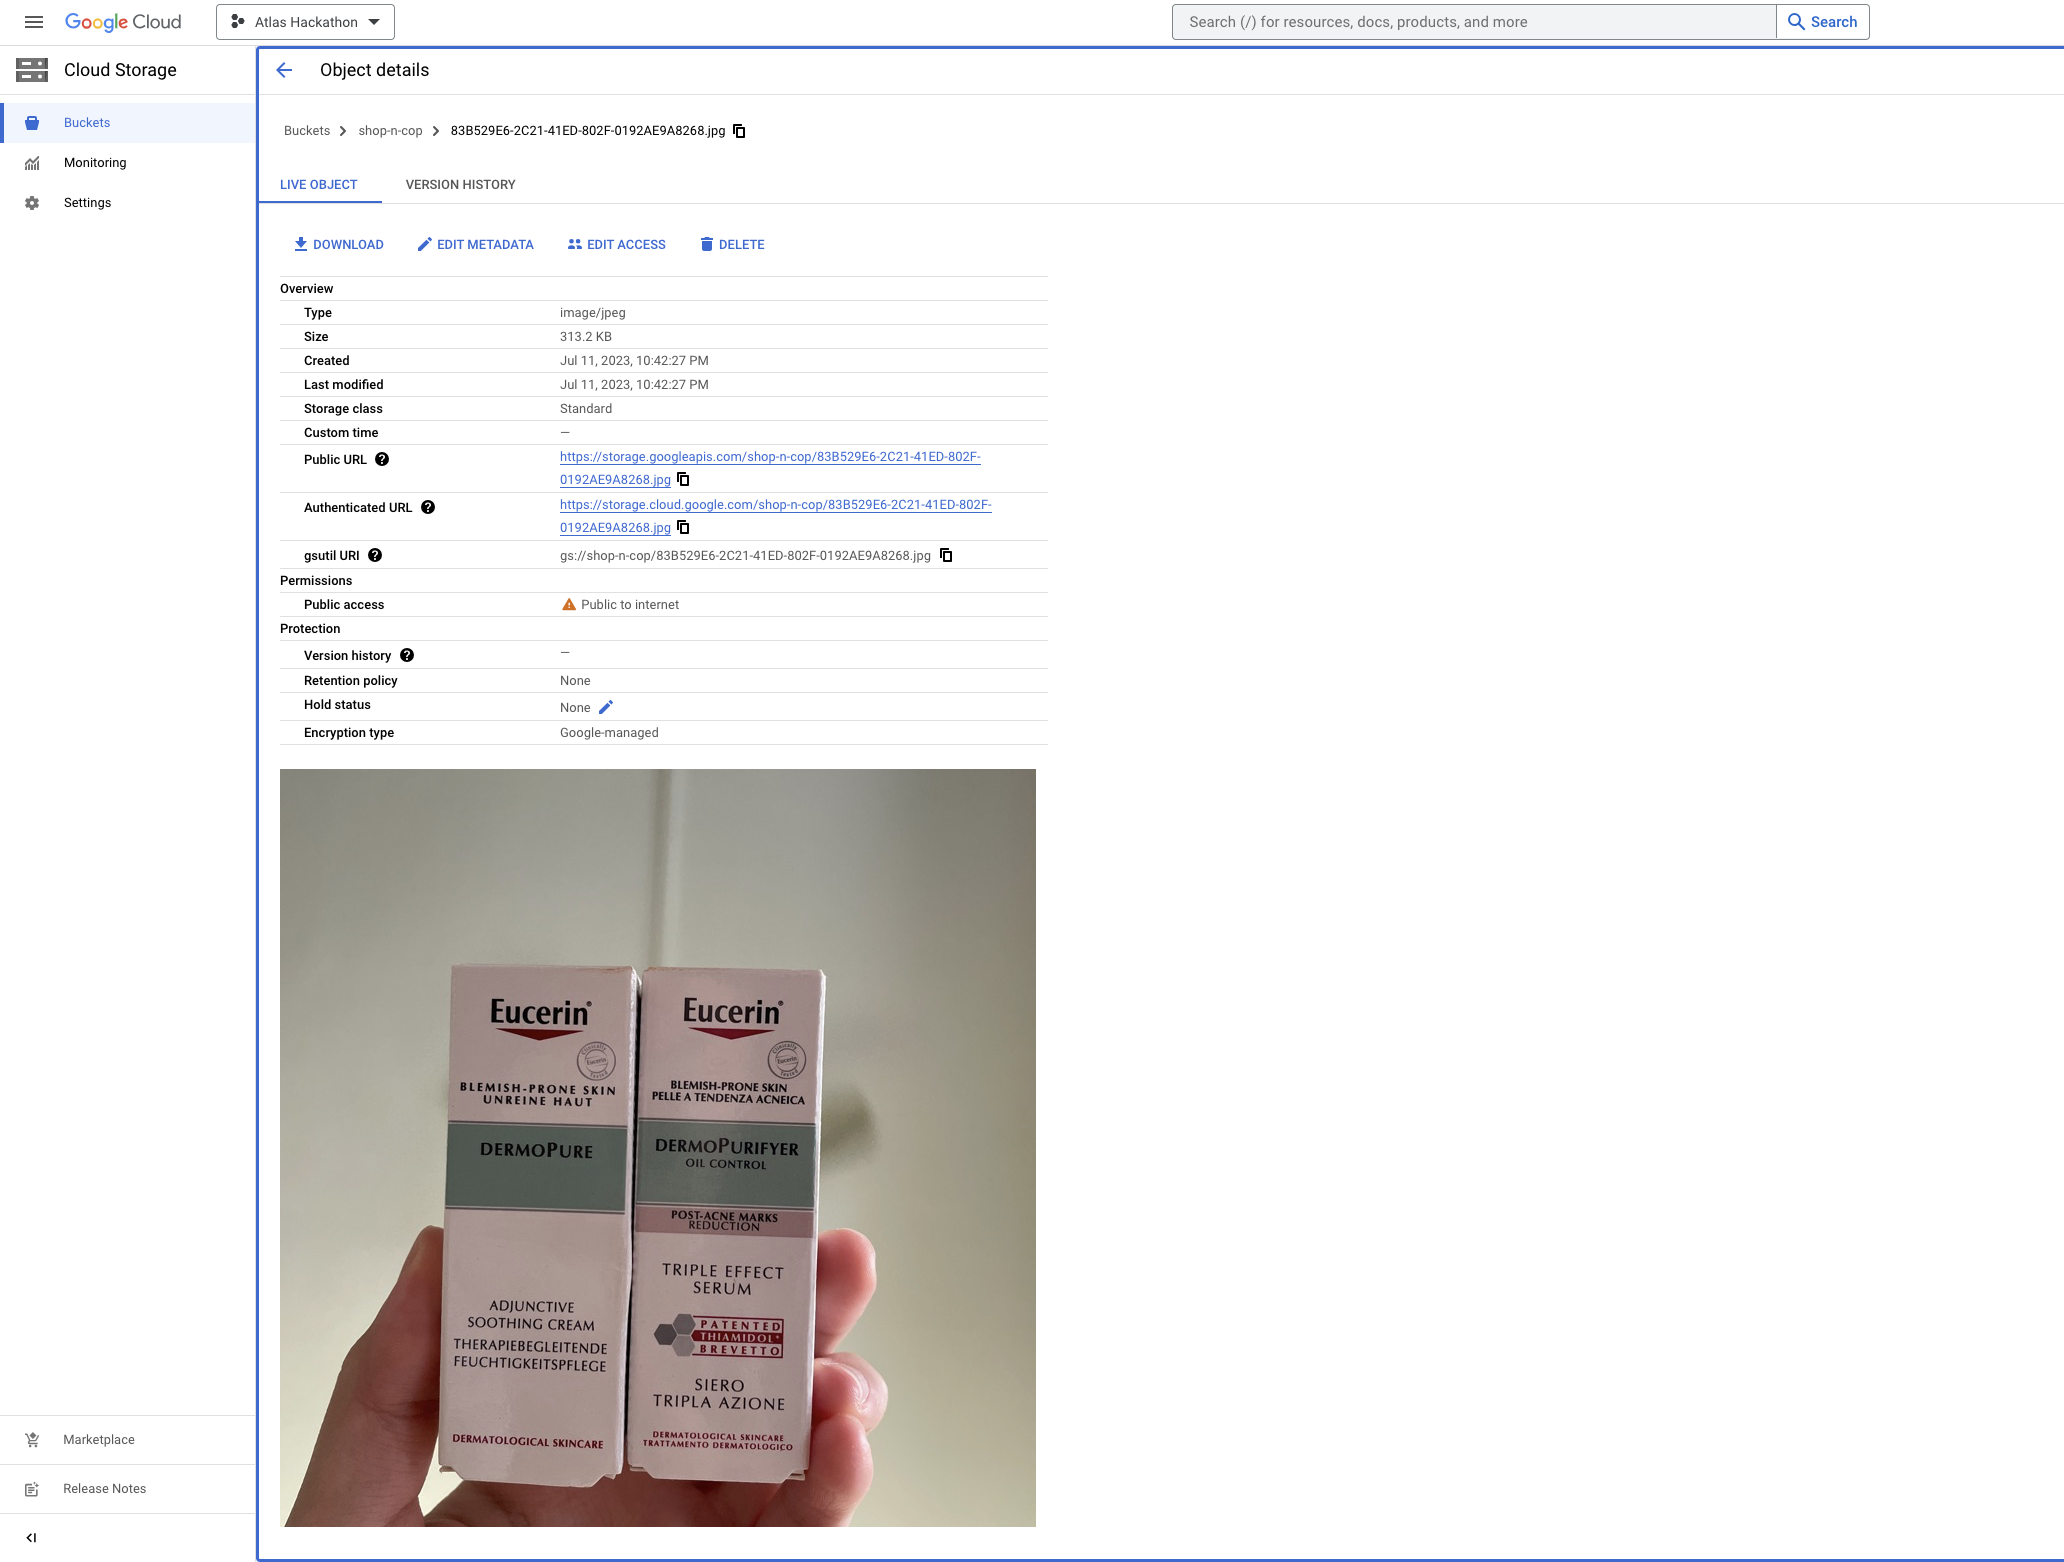This screenshot has height=1562, width=2064.
Task: Copy the Public URL to clipboard
Action: (684, 480)
